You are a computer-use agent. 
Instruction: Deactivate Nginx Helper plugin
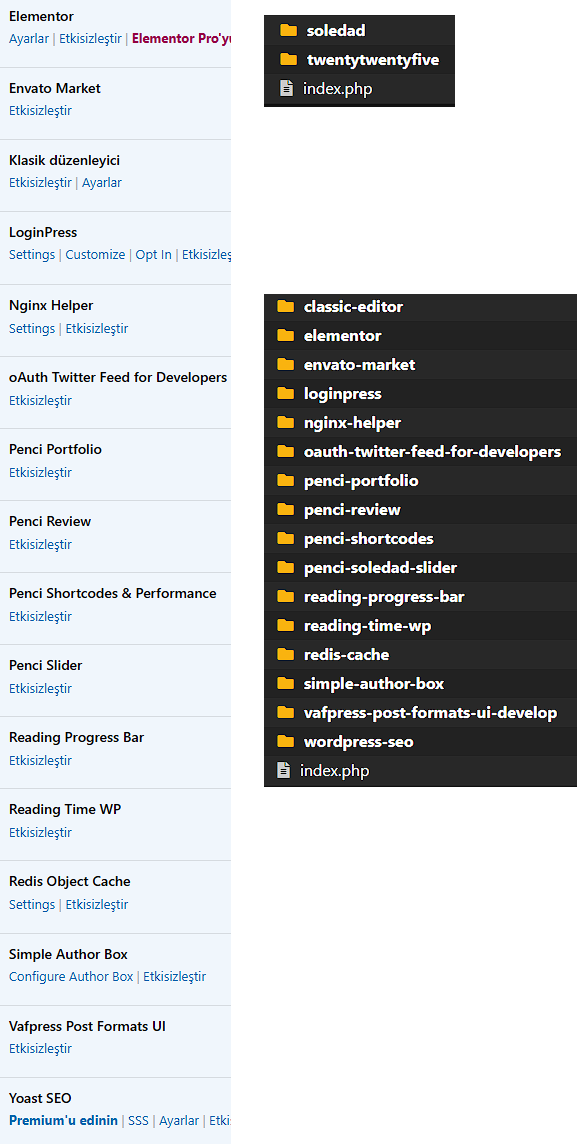(97, 328)
